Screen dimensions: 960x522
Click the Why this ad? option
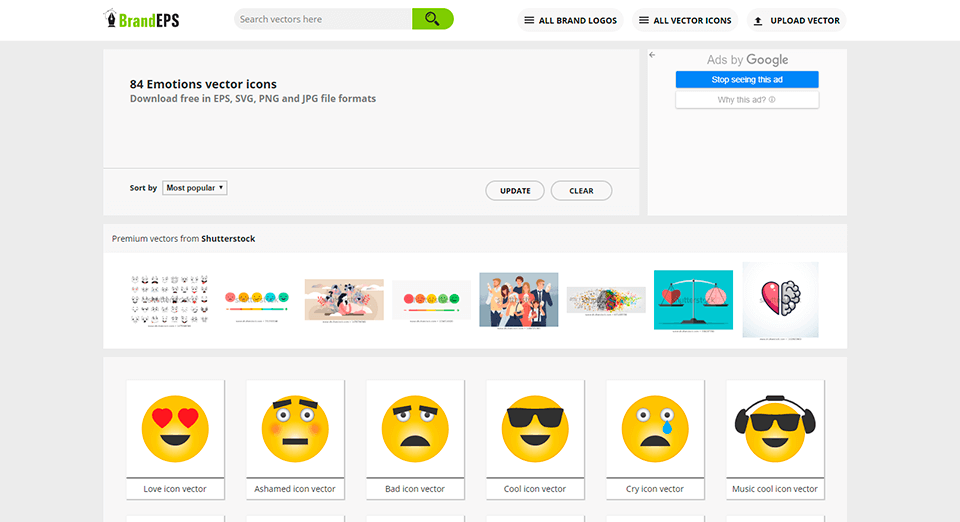747,100
